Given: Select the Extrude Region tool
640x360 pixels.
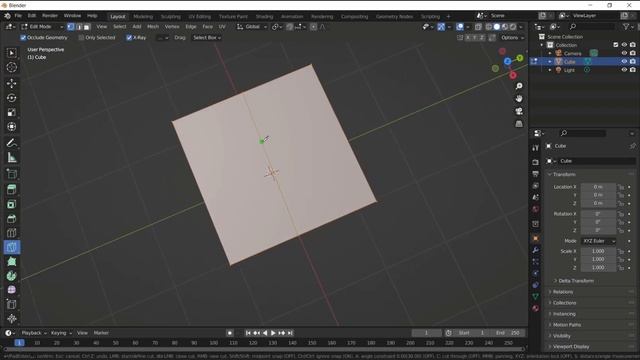Looking at the screenshot, I should click(11, 189).
